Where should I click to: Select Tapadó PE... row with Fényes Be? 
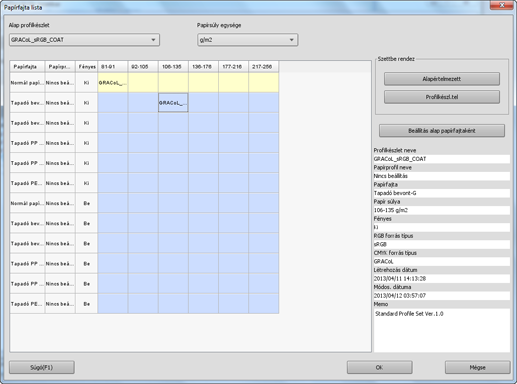coord(27,304)
